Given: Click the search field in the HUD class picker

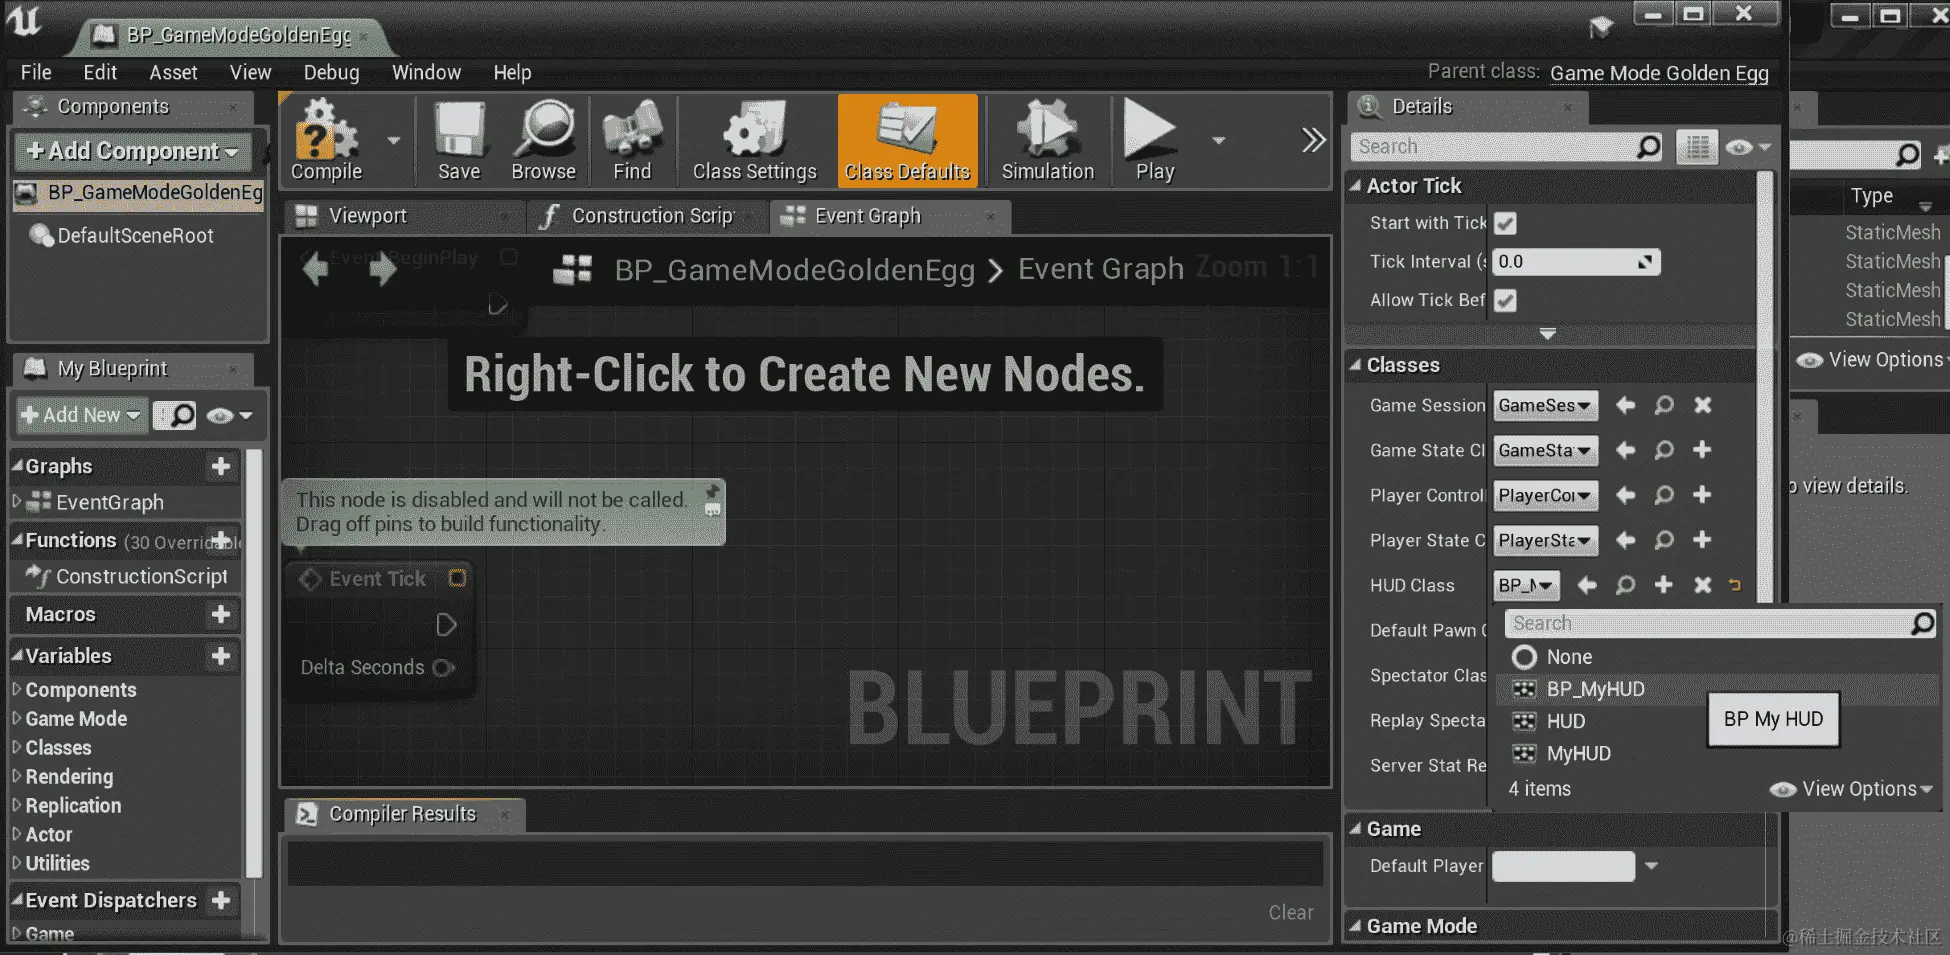Looking at the screenshot, I should click(x=1720, y=624).
